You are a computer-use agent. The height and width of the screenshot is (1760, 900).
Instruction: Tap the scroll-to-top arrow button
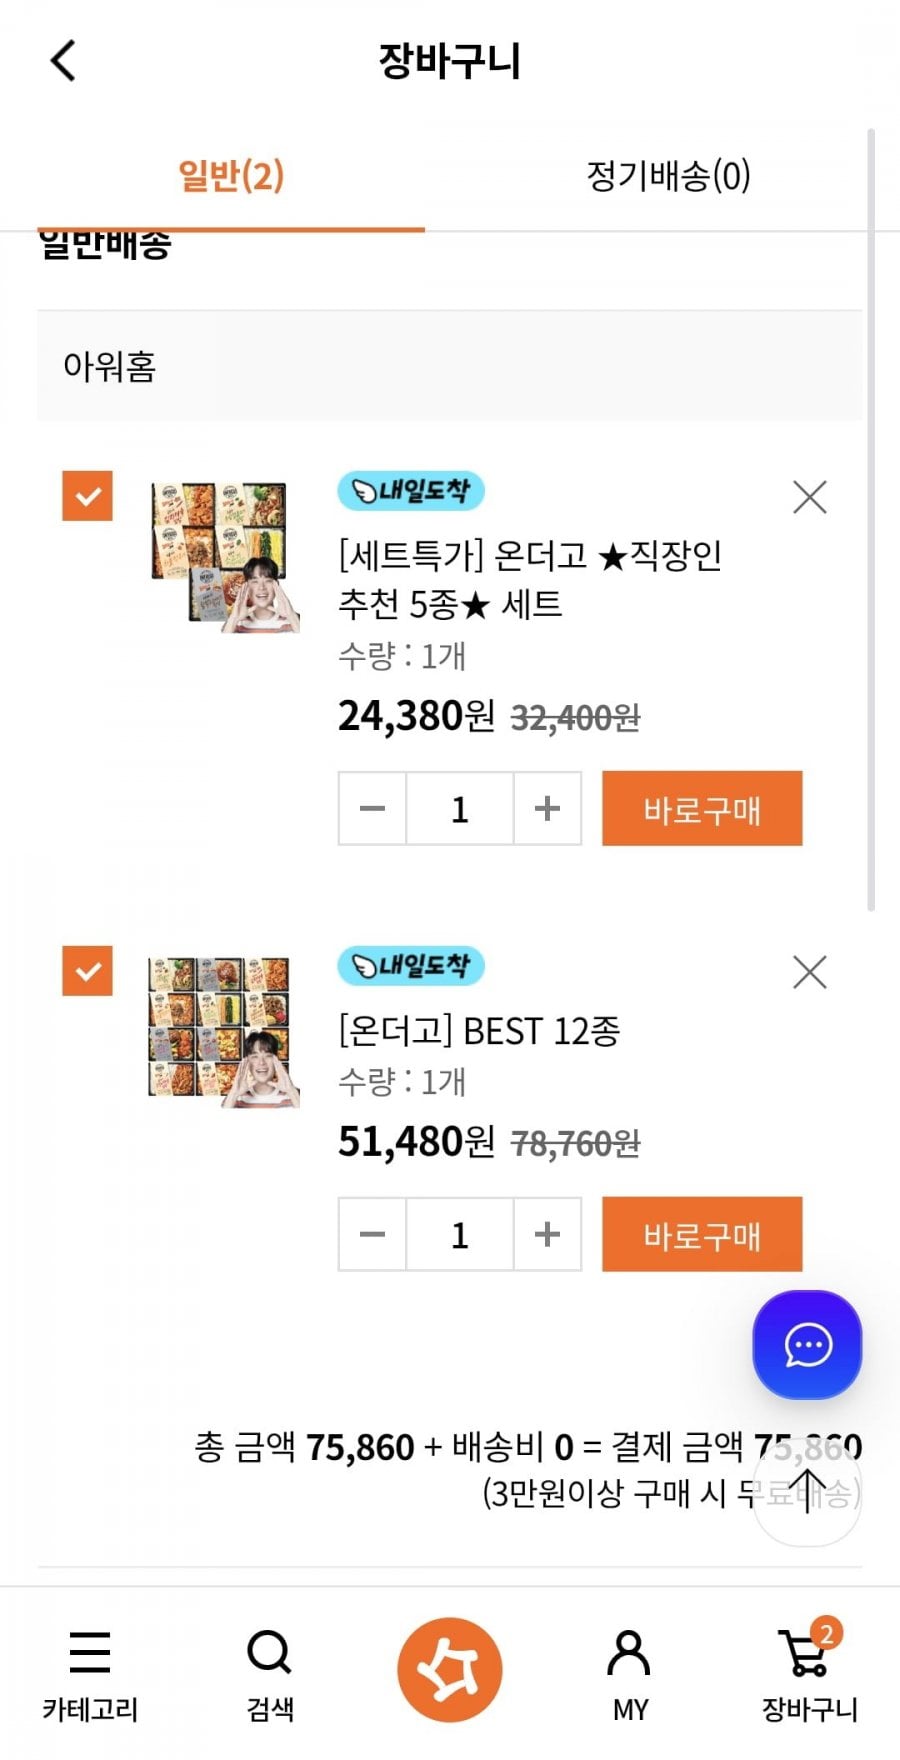[807, 1493]
